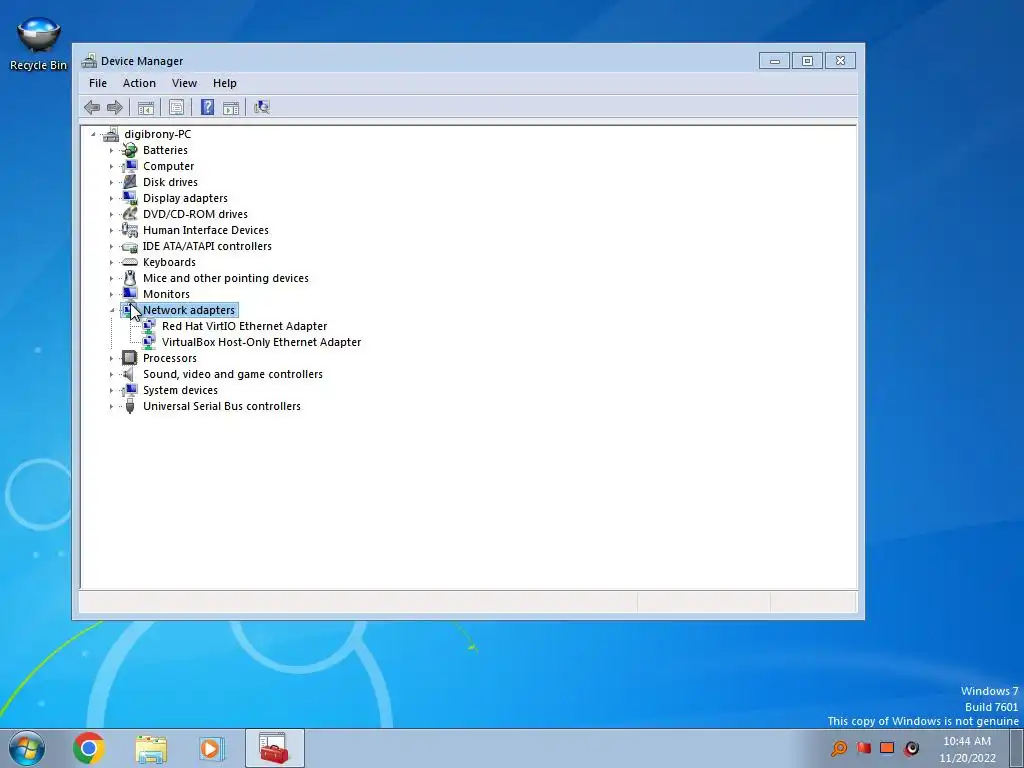Image resolution: width=1024 pixels, height=768 pixels.
Task: Open the View menu
Action: tap(184, 83)
